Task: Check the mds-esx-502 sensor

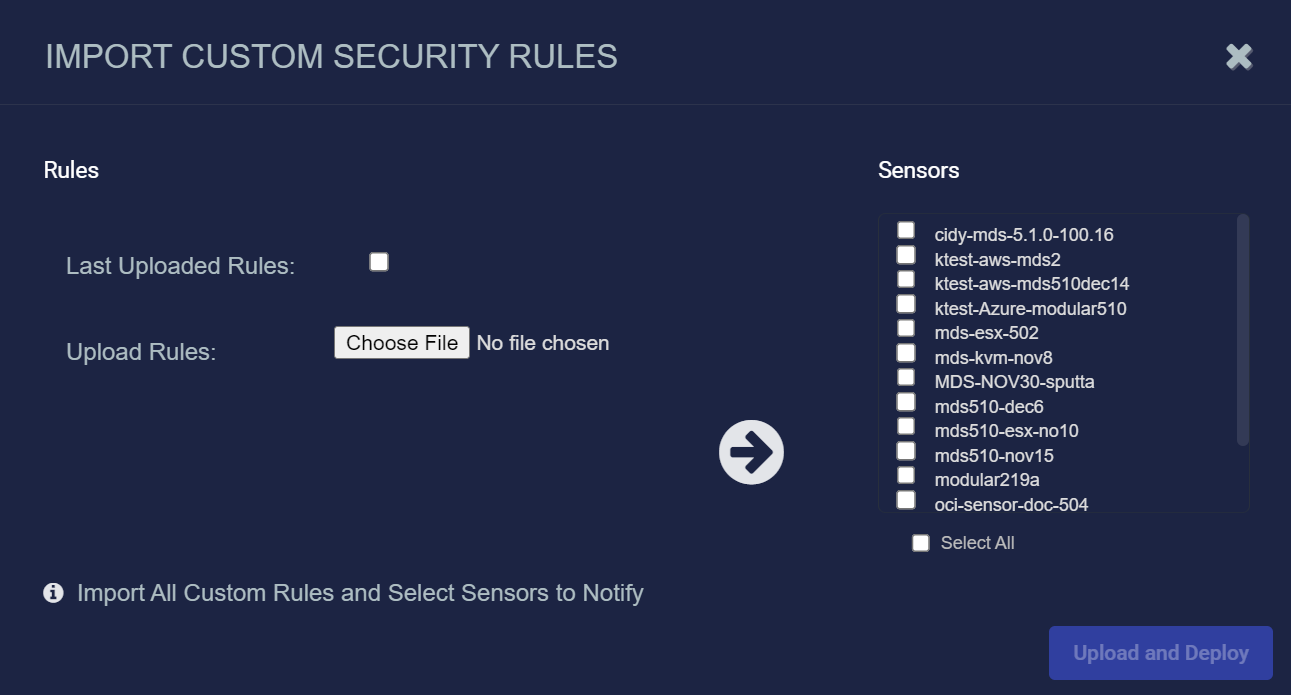Action: tap(906, 327)
